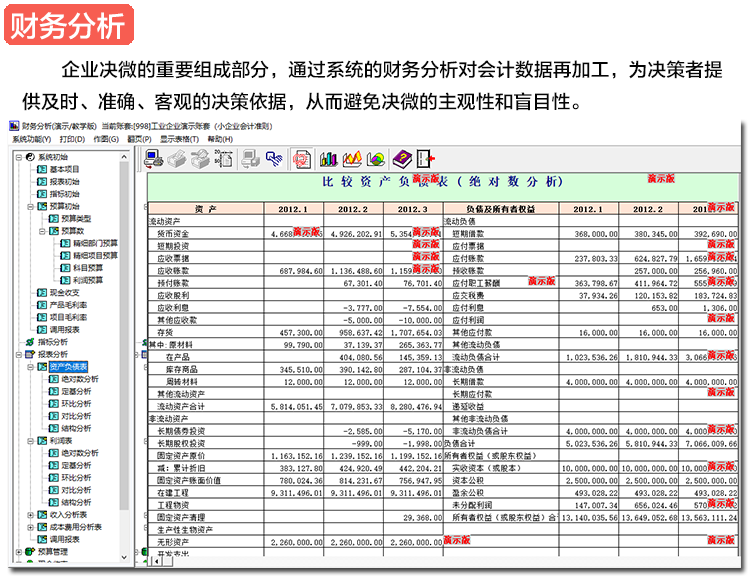The width and height of the screenshot is (750, 584).
Task: Open the 作图(G) menu
Action: [106, 139]
